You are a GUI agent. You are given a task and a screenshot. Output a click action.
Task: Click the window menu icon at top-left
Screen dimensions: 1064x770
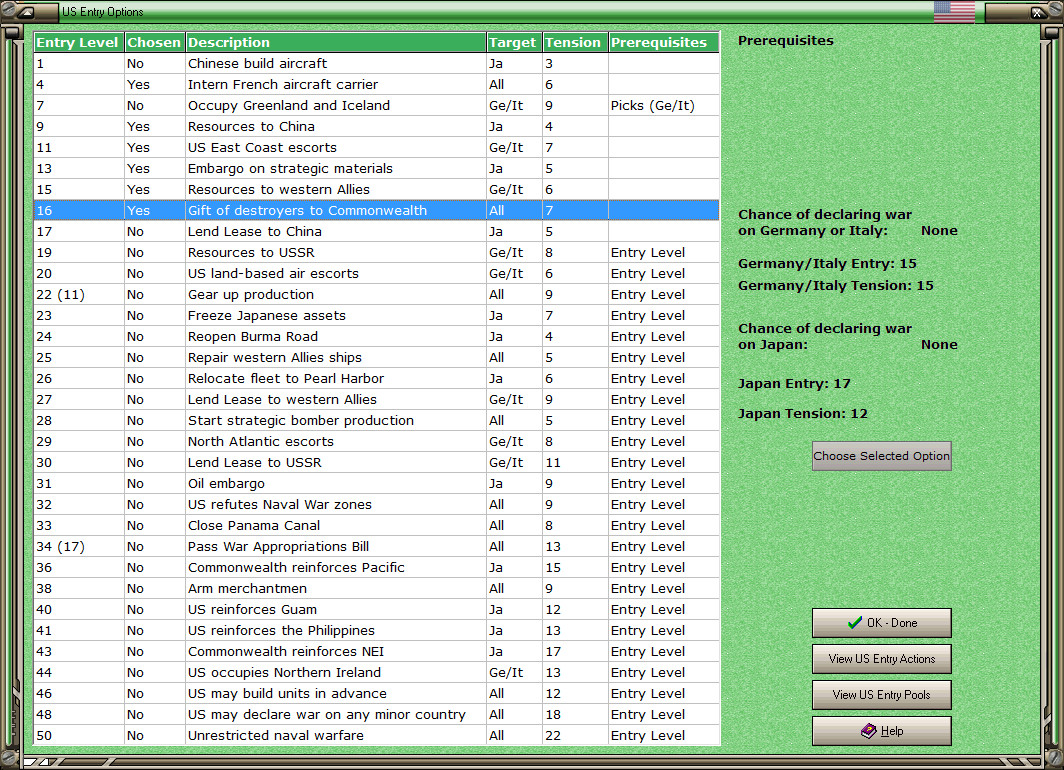pos(26,12)
